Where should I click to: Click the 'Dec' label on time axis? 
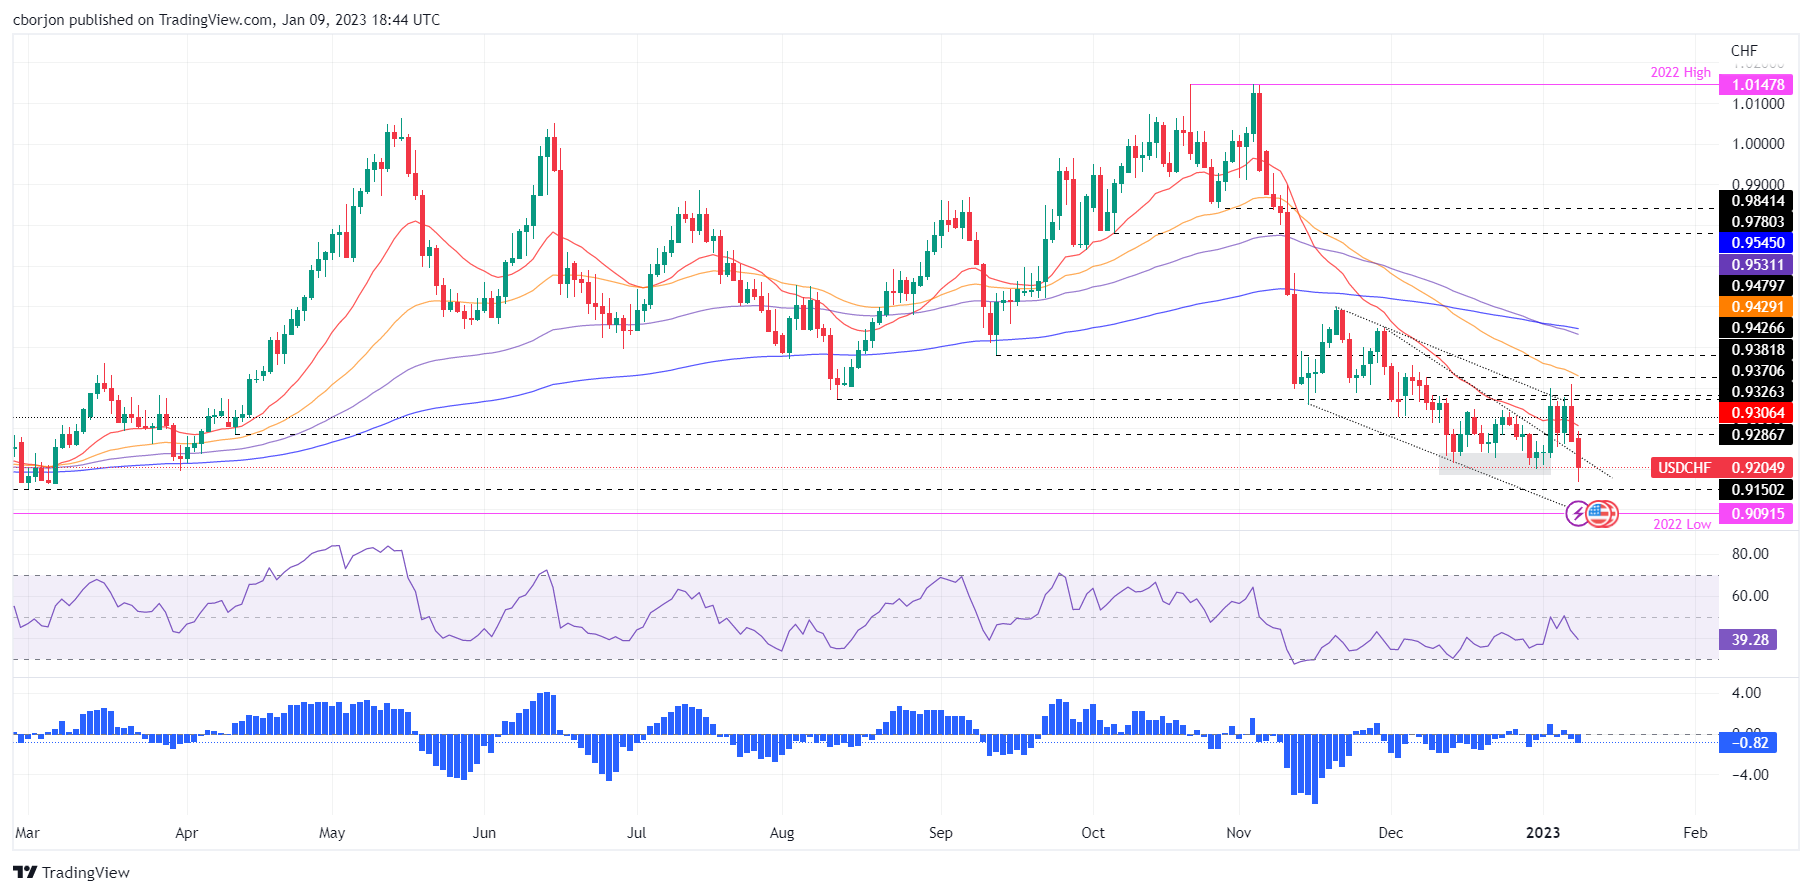(1391, 833)
